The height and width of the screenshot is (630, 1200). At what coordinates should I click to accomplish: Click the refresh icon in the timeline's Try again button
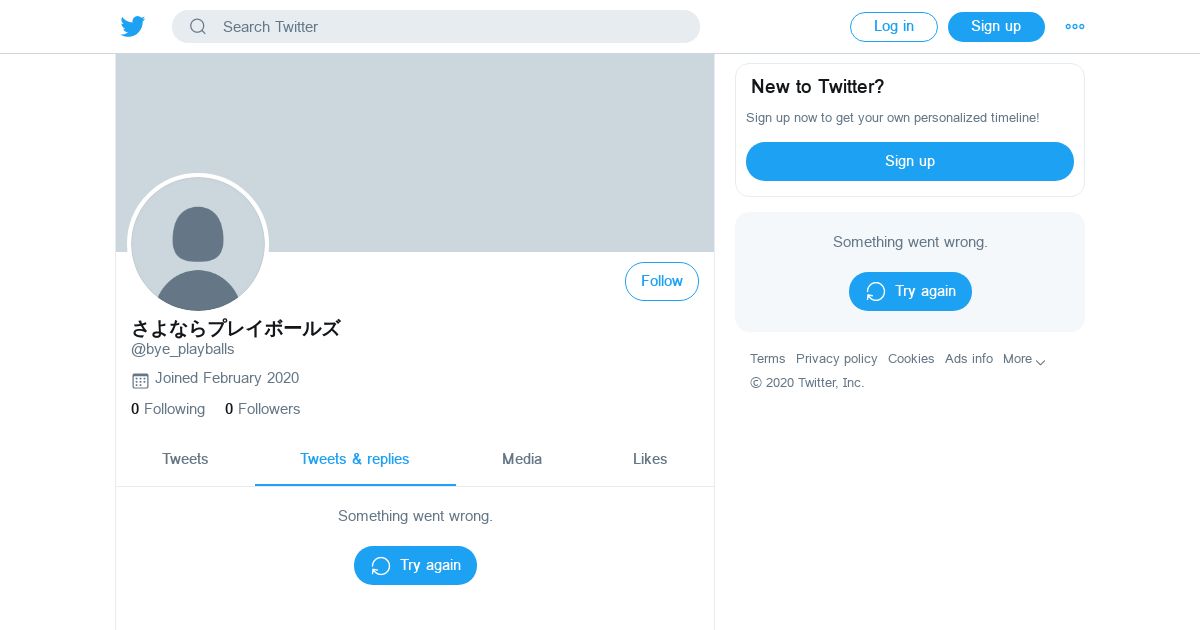point(381,566)
